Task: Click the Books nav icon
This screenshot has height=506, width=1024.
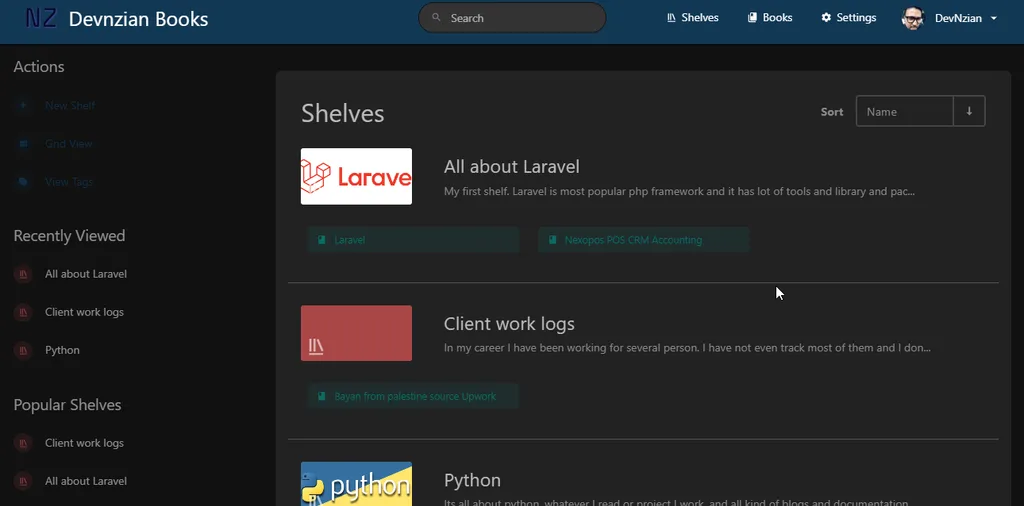Action: tap(752, 18)
